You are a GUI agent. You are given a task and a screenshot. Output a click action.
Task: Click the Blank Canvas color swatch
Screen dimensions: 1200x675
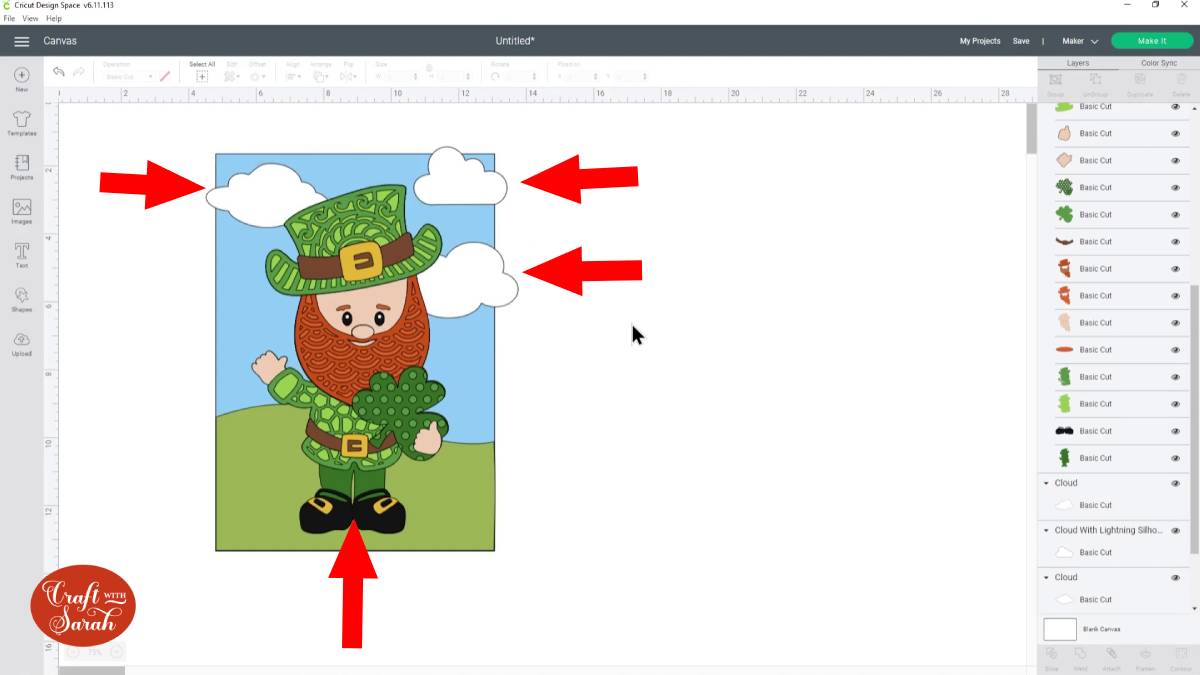click(x=1060, y=629)
